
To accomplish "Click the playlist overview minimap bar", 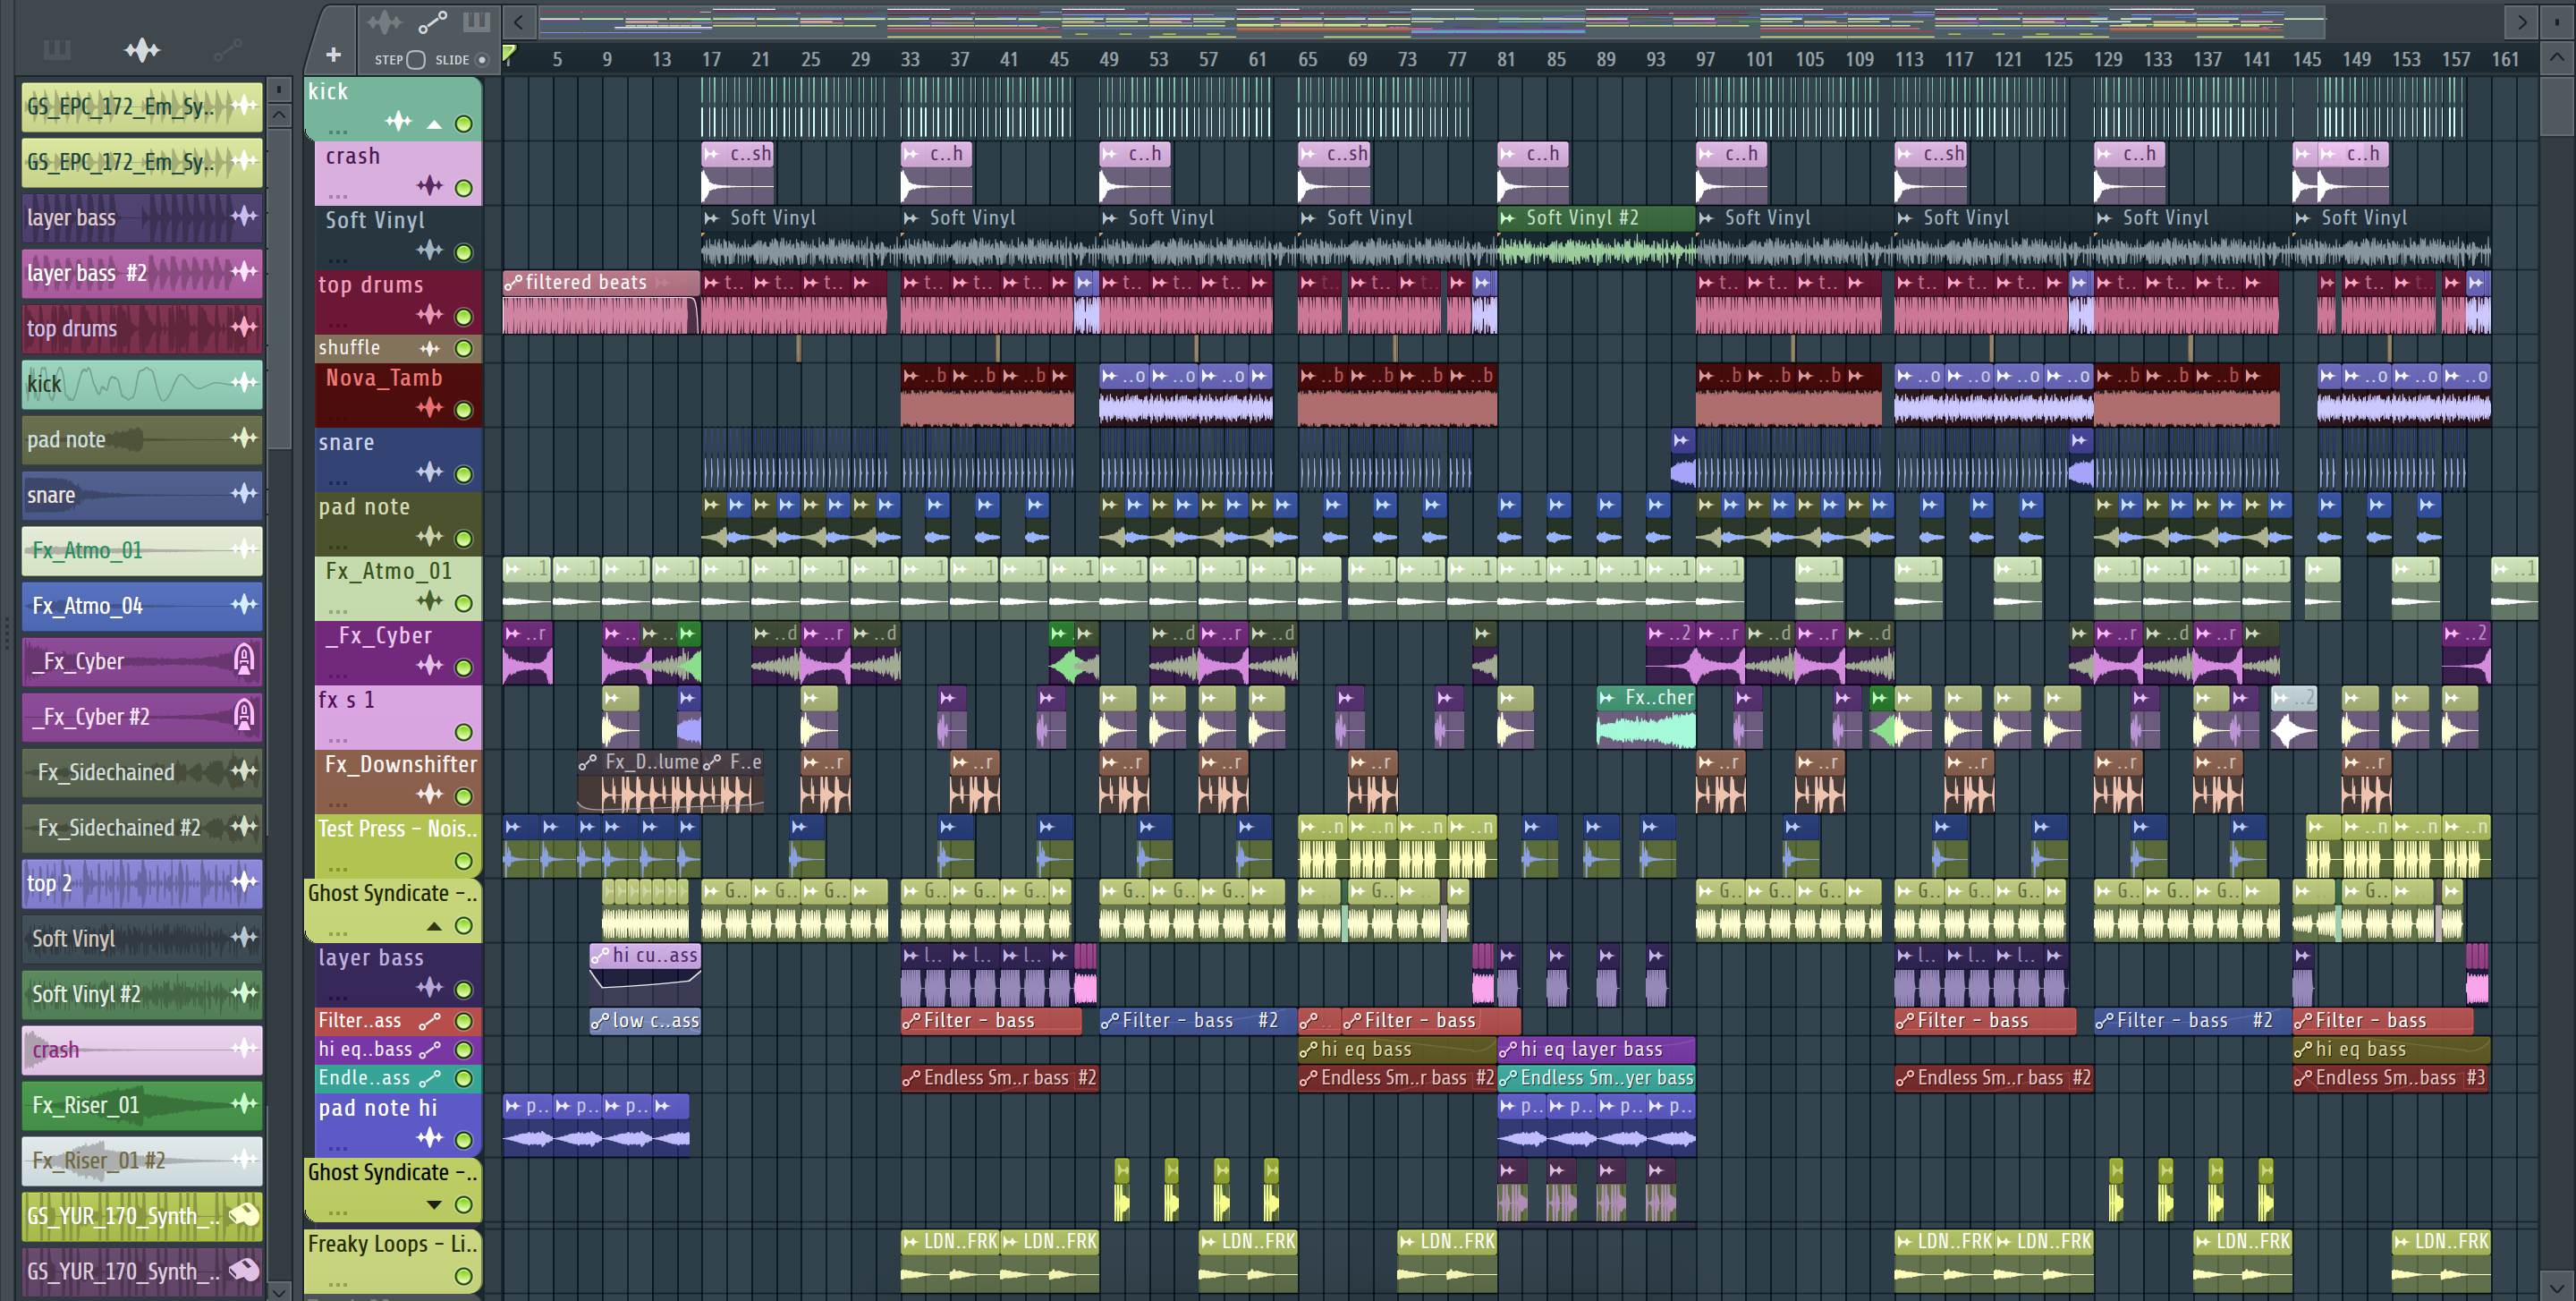I will coord(1433,21).
